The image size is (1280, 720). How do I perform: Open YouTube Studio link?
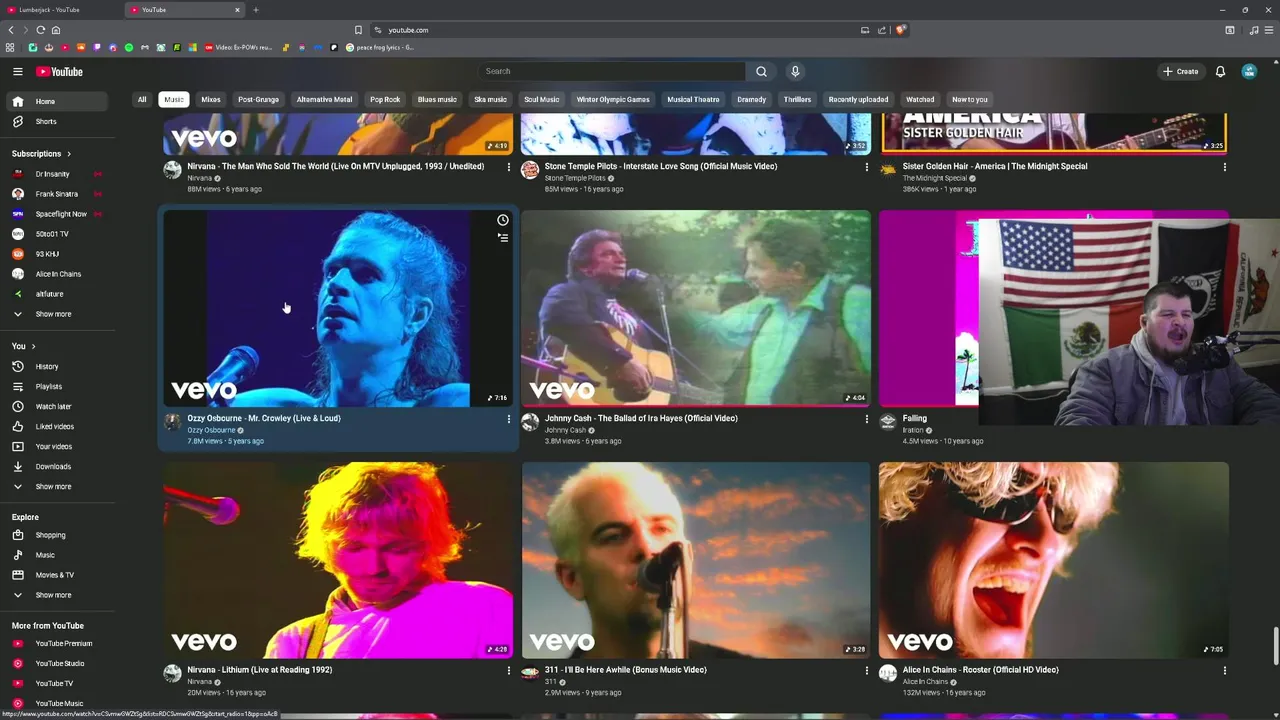(58, 663)
